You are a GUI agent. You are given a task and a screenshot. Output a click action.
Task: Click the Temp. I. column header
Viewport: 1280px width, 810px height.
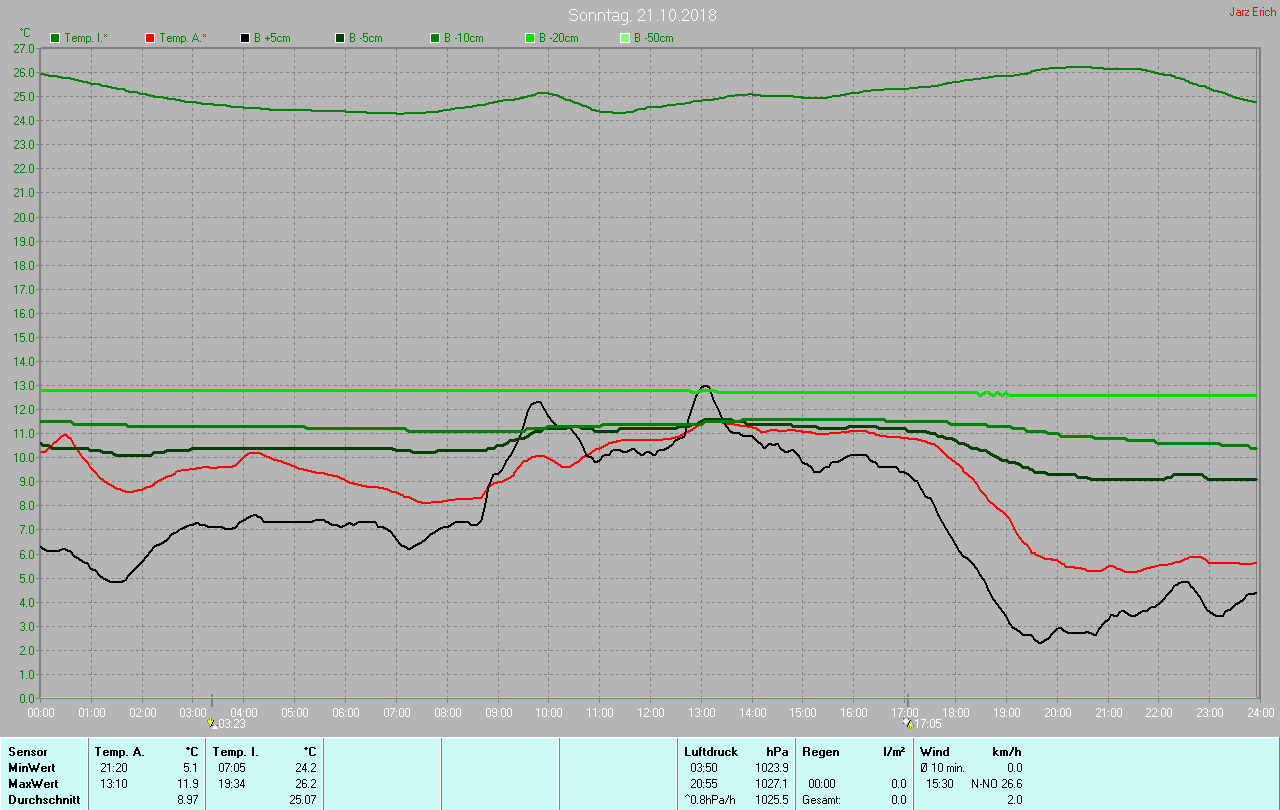pos(235,751)
